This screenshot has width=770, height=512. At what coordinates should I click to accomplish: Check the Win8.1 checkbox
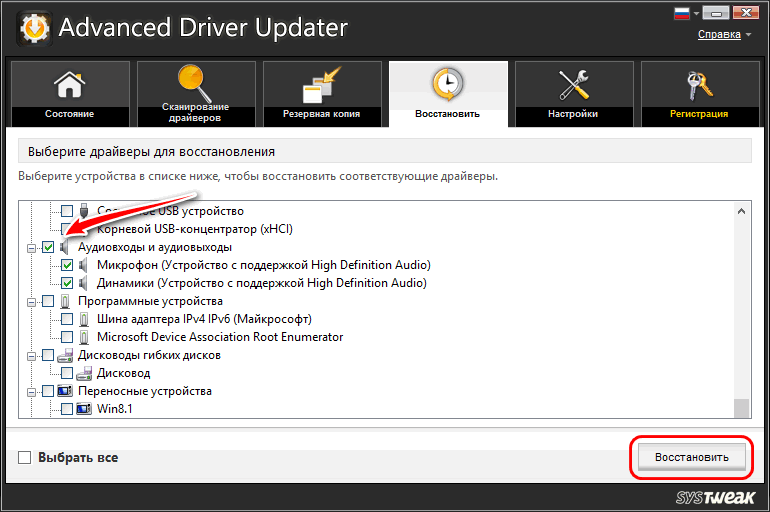(x=67, y=409)
